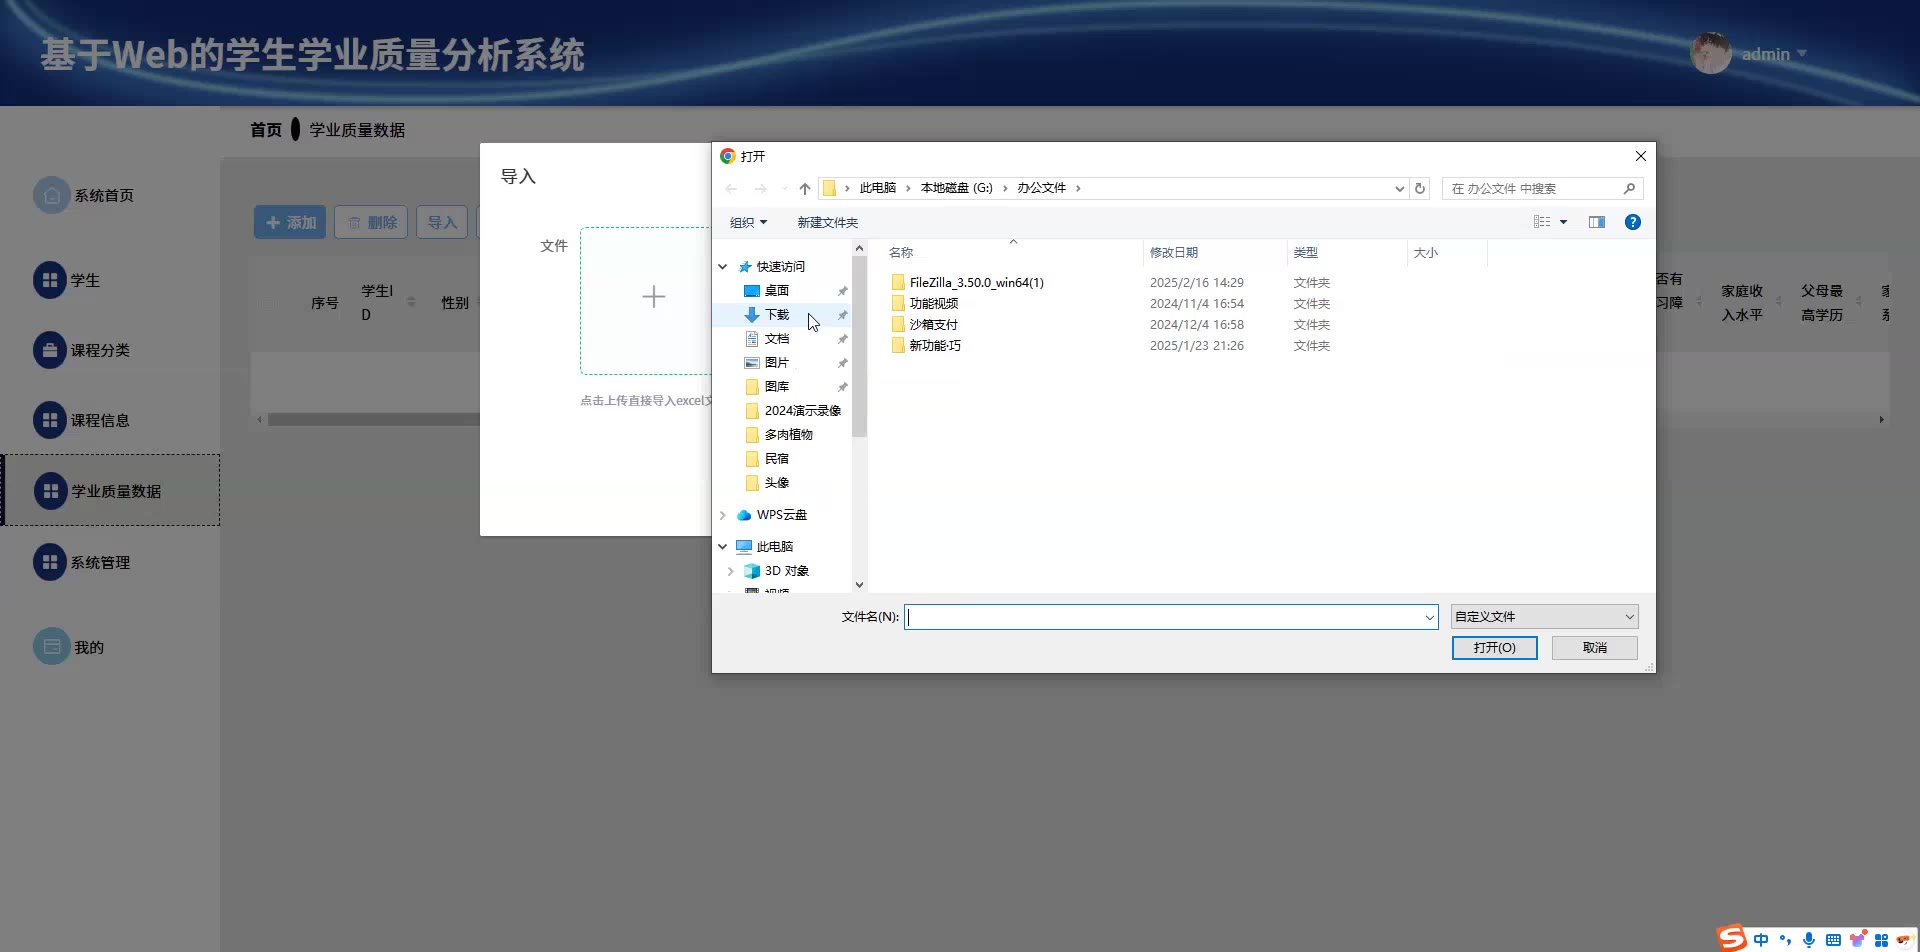The image size is (1920, 952).
Task: Open the view options dropdown arrow
Action: [1563, 222]
